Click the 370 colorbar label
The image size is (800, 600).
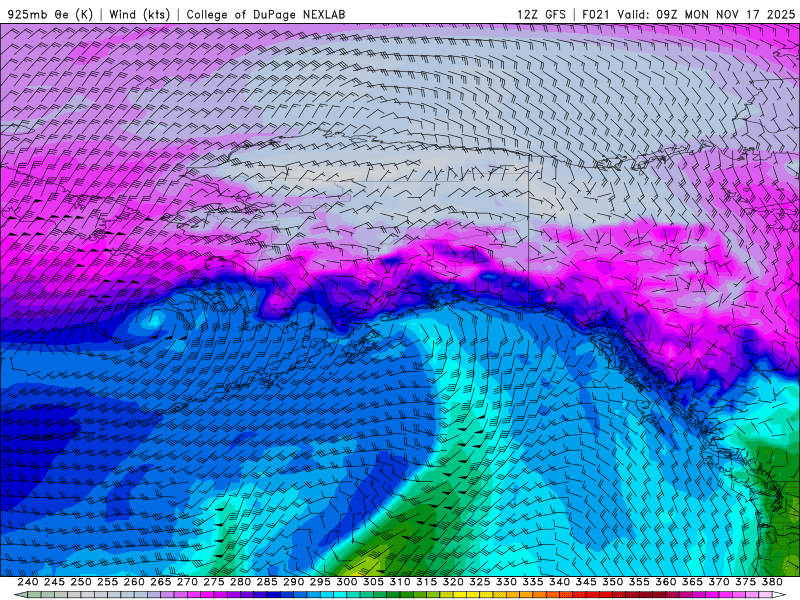[719, 582]
